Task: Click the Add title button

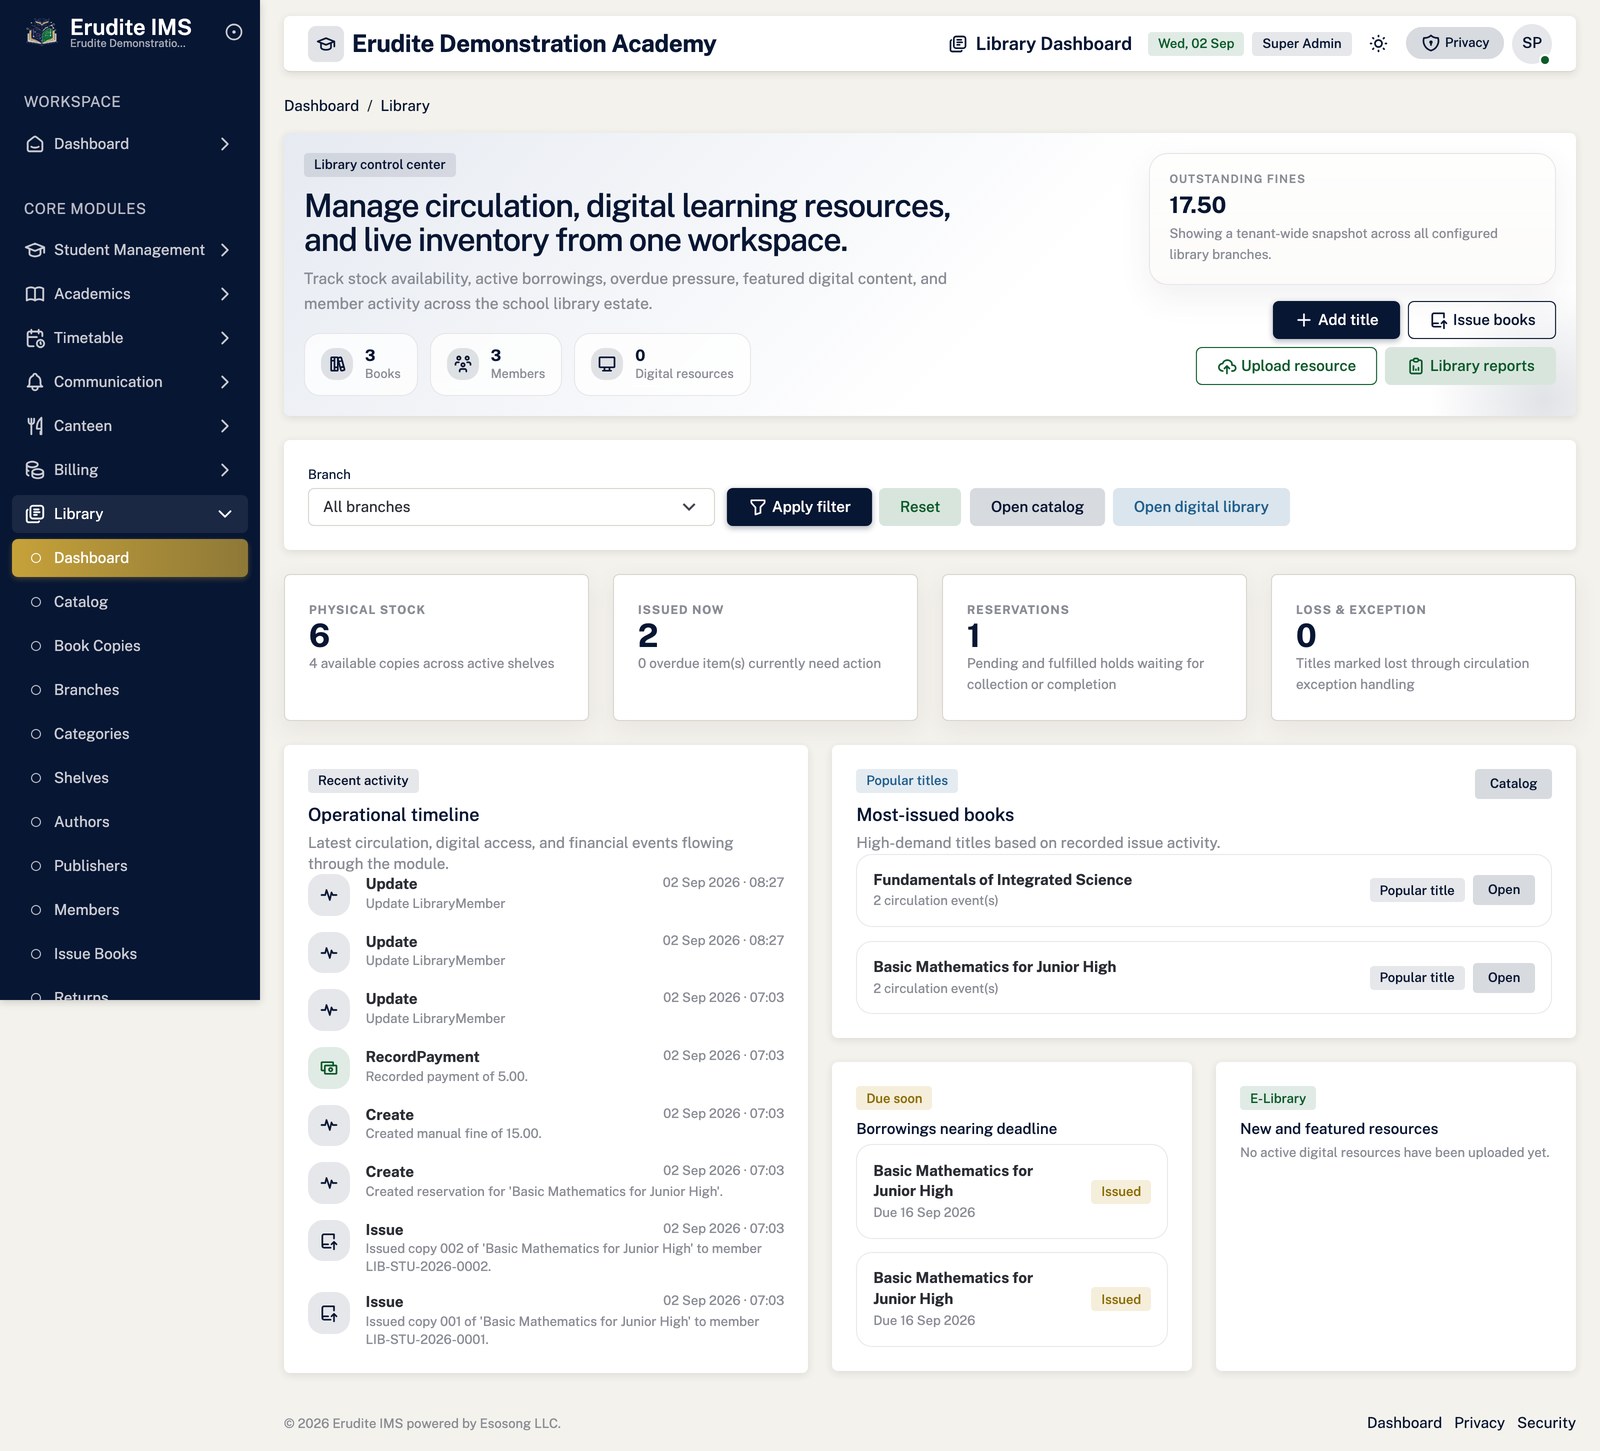Action: coord(1336,320)
